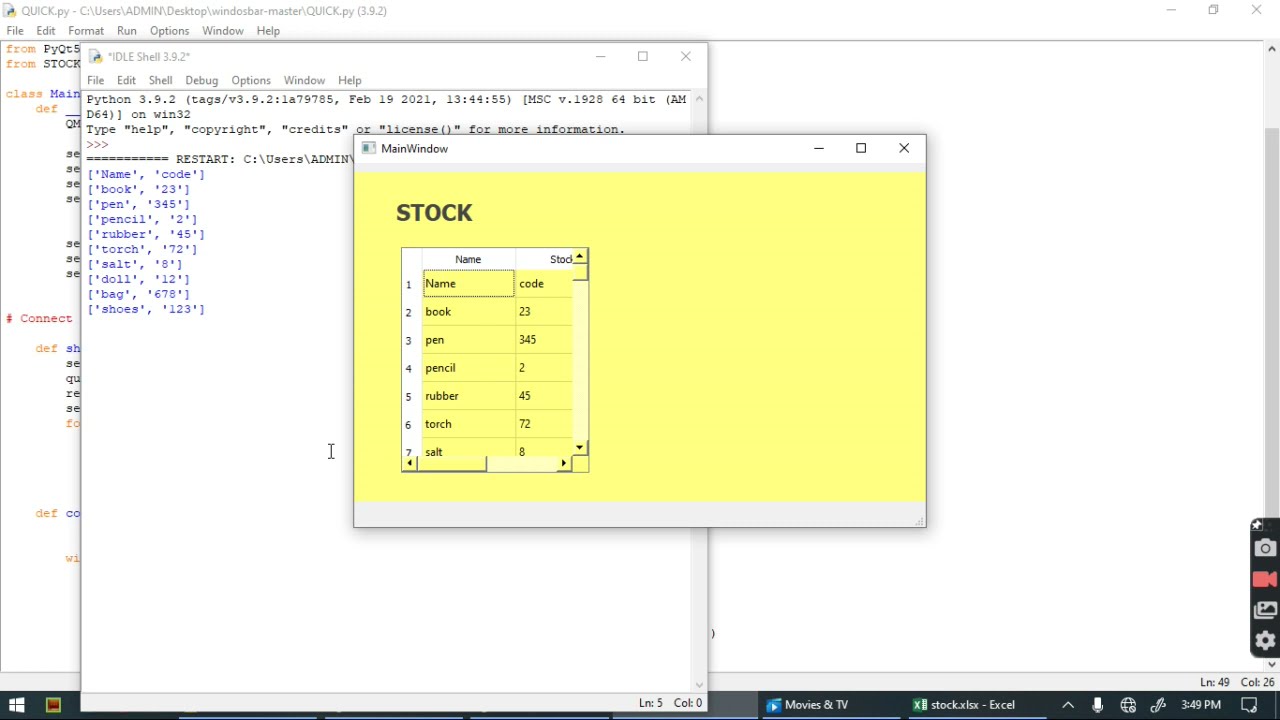The width and height of the screenshot is (1280, 720).
Task: Select row header 1 in stock table
Action: 411,284
